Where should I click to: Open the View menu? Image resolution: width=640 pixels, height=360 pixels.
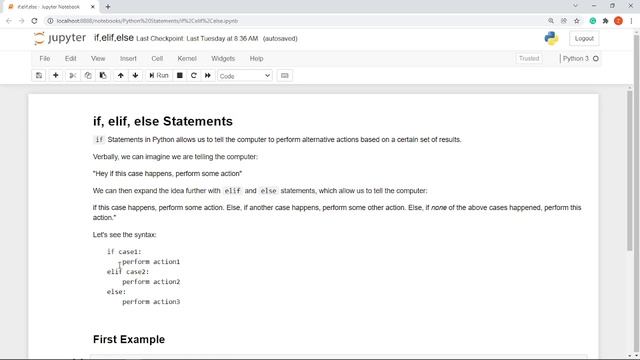point(98,59)
